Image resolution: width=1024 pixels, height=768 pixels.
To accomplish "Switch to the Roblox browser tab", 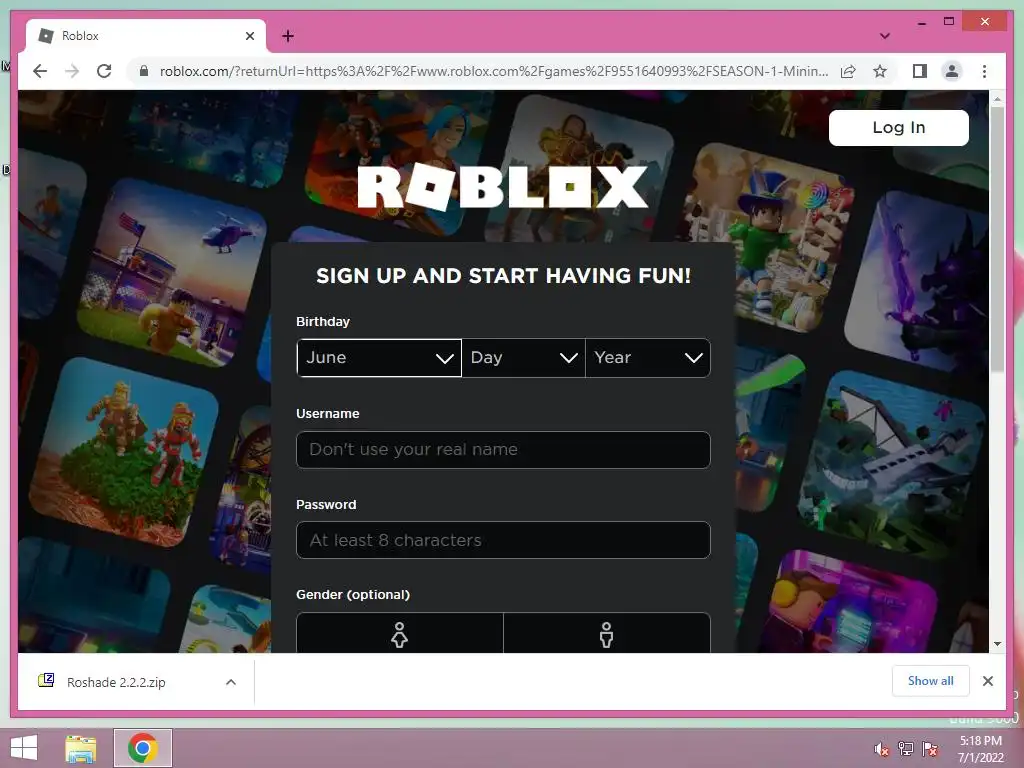I will [x=146, y=36].
